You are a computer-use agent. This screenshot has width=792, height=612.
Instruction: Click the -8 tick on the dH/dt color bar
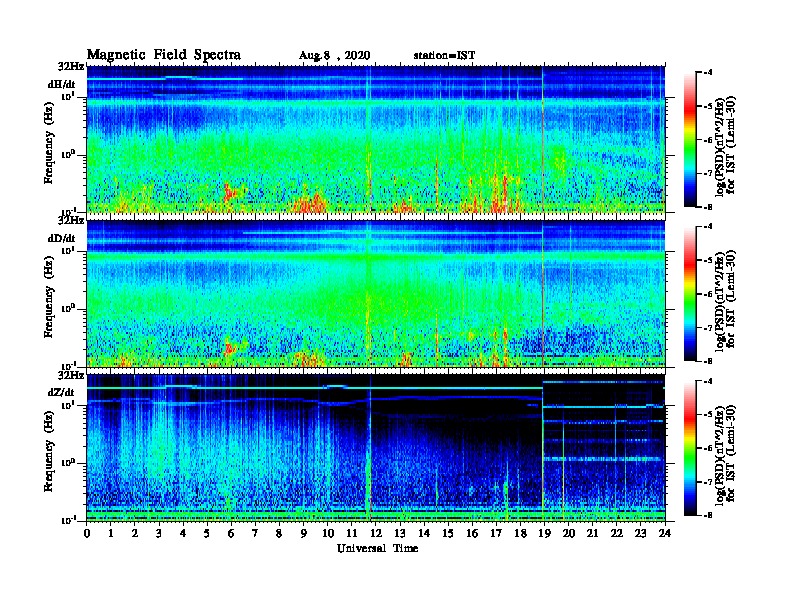click(x=709, y=207)
